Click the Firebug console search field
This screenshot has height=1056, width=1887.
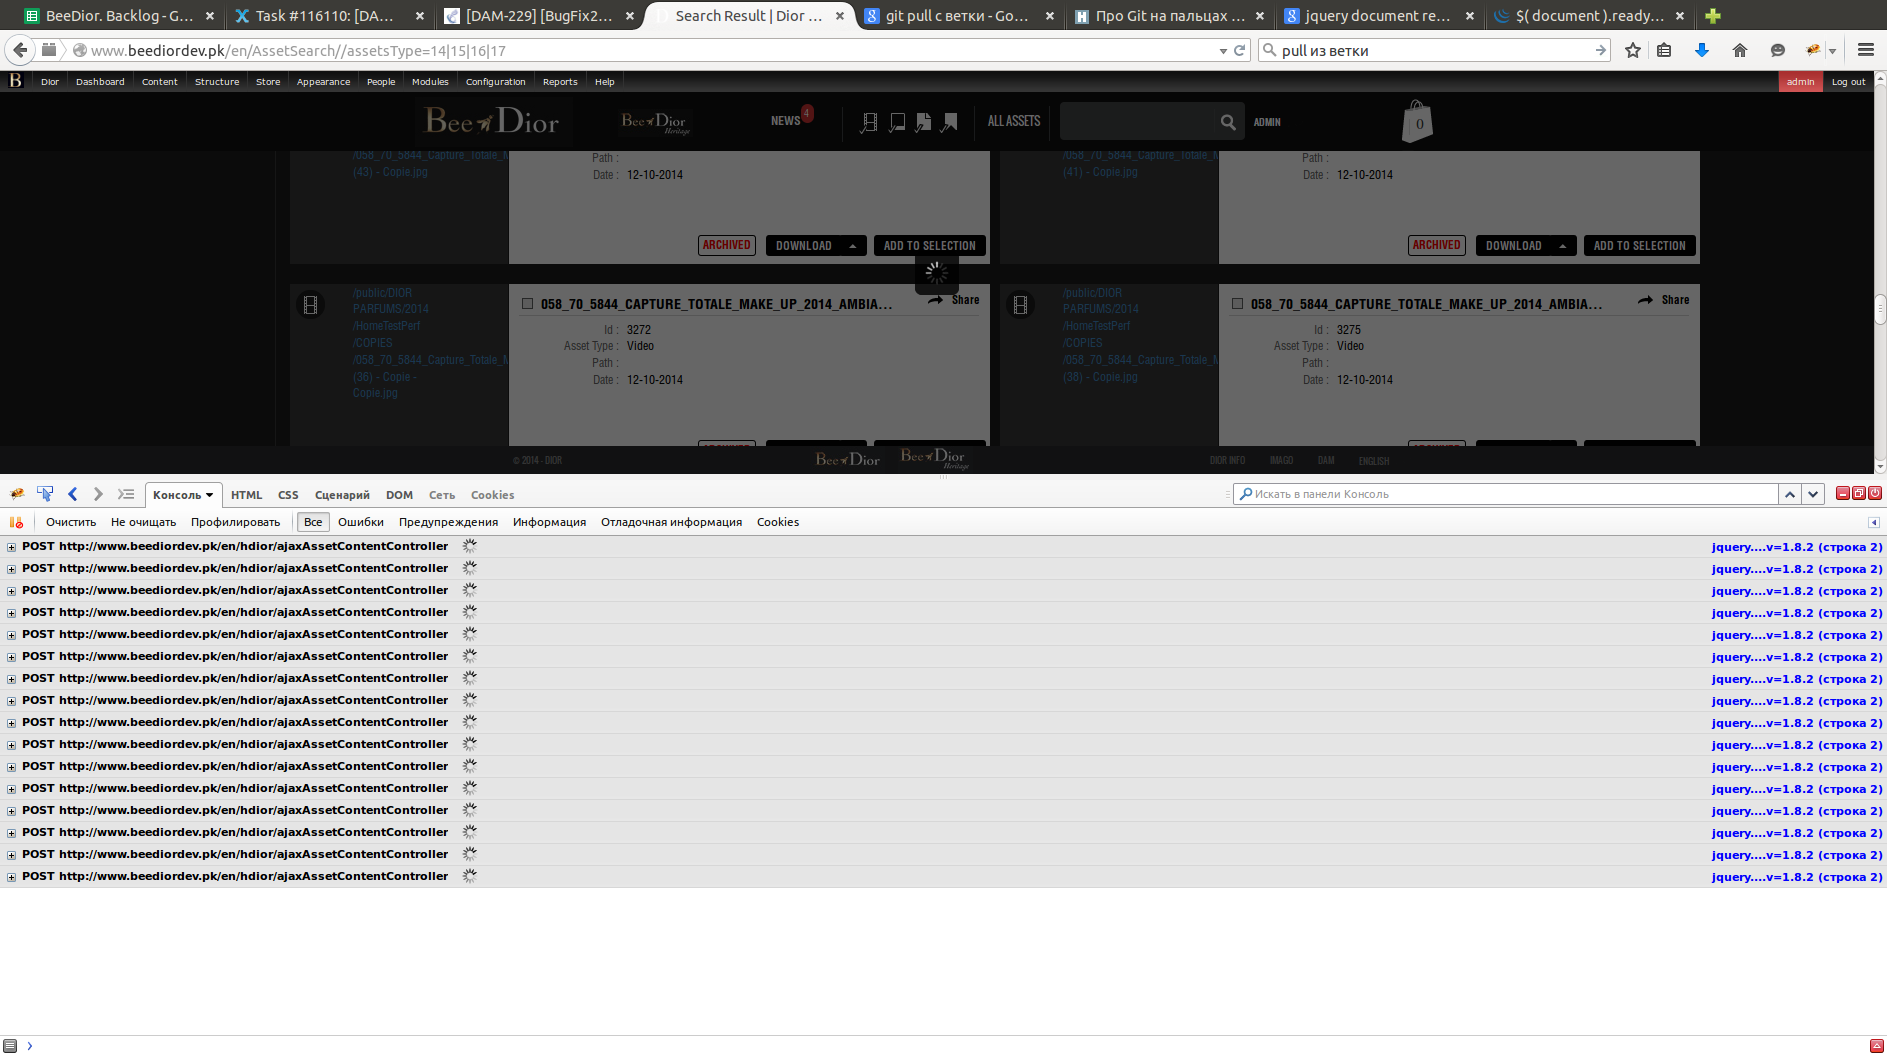click(1505, 494)
